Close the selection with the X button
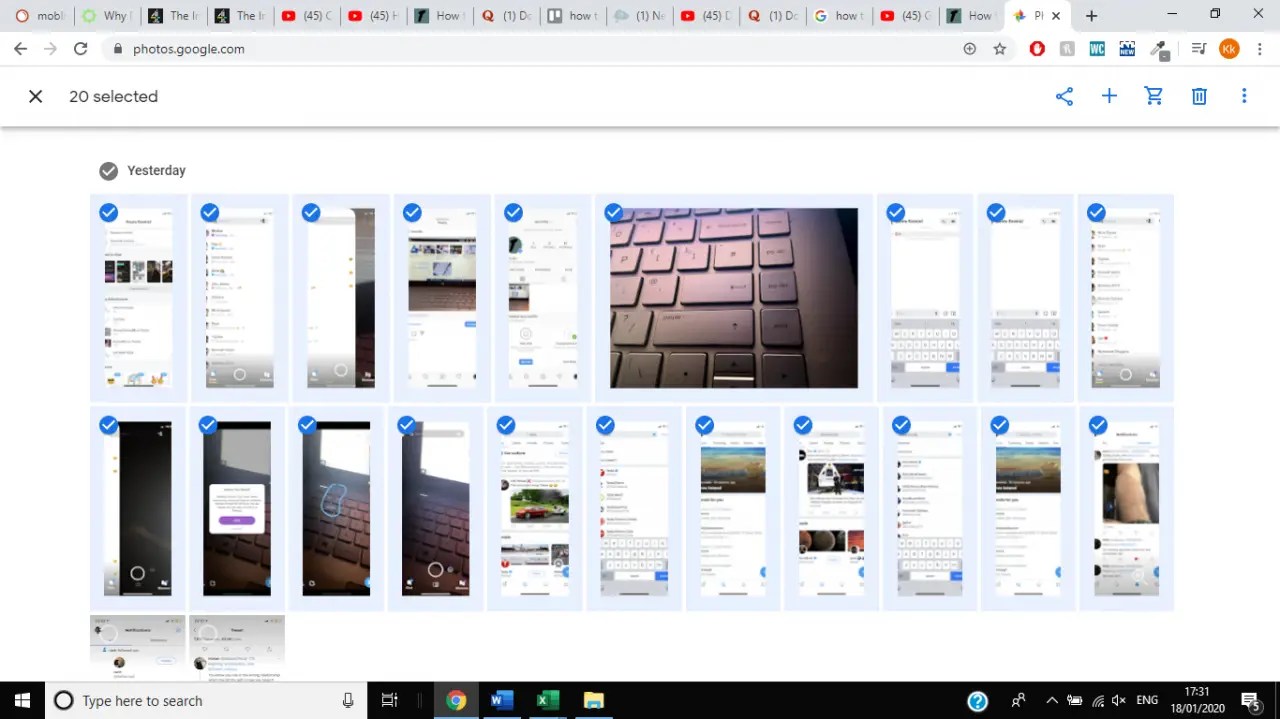This screenshot has width=1280, height=719. 35,96
